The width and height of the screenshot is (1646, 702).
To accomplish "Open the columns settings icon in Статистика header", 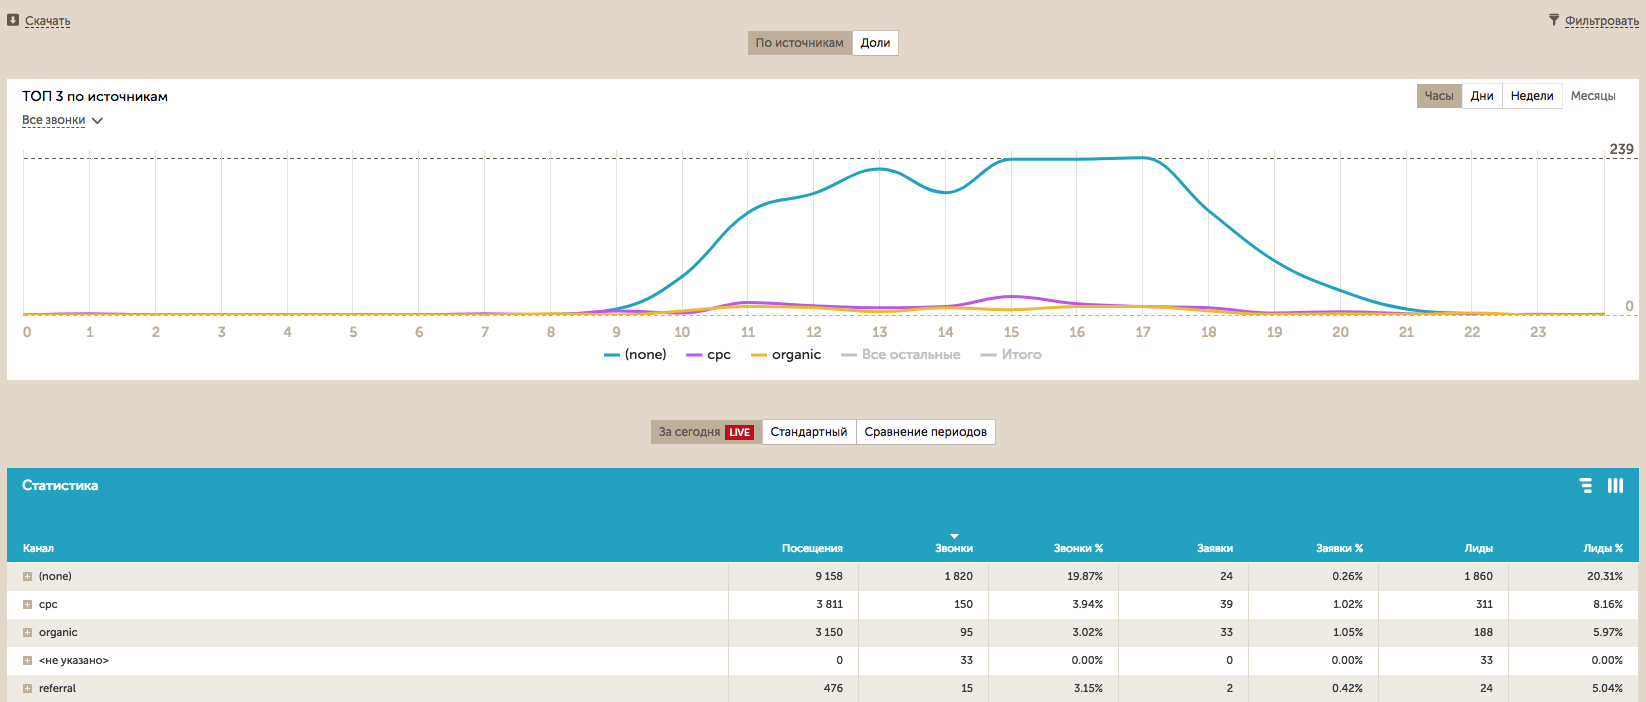I will tap(1615, 485).
